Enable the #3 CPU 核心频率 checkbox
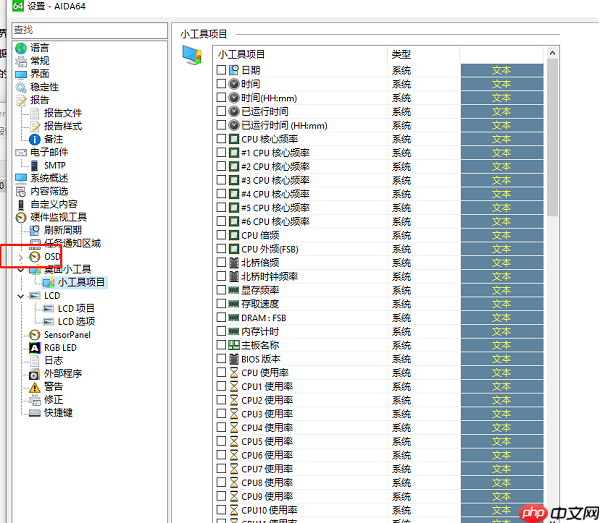Image resolution: width=600 pixels, height=523 pixels. [221, 180]
